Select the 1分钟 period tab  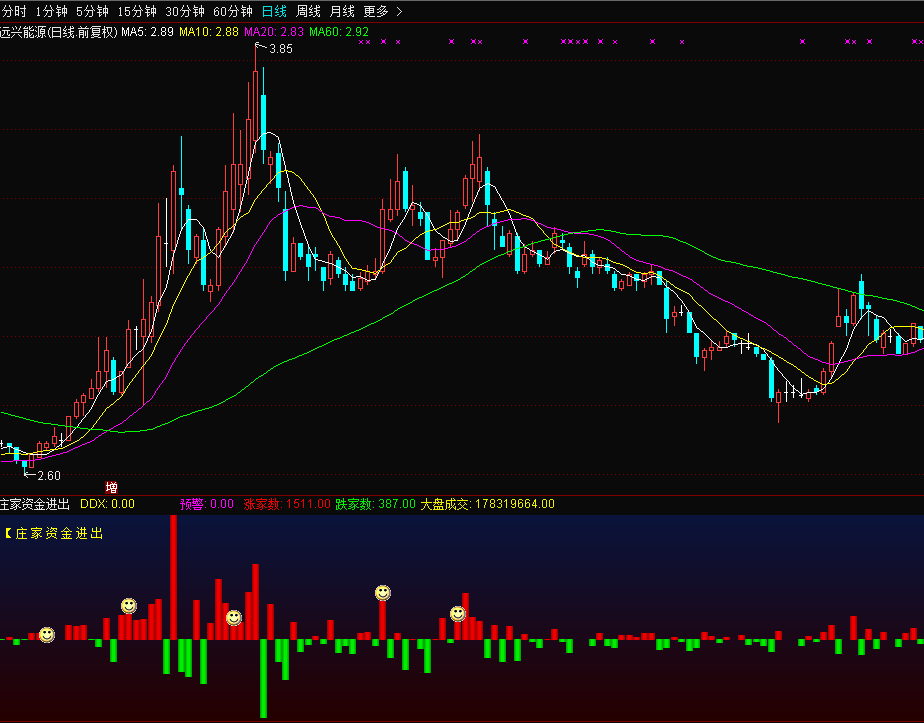pyautogui.click(x=51, y=11)
